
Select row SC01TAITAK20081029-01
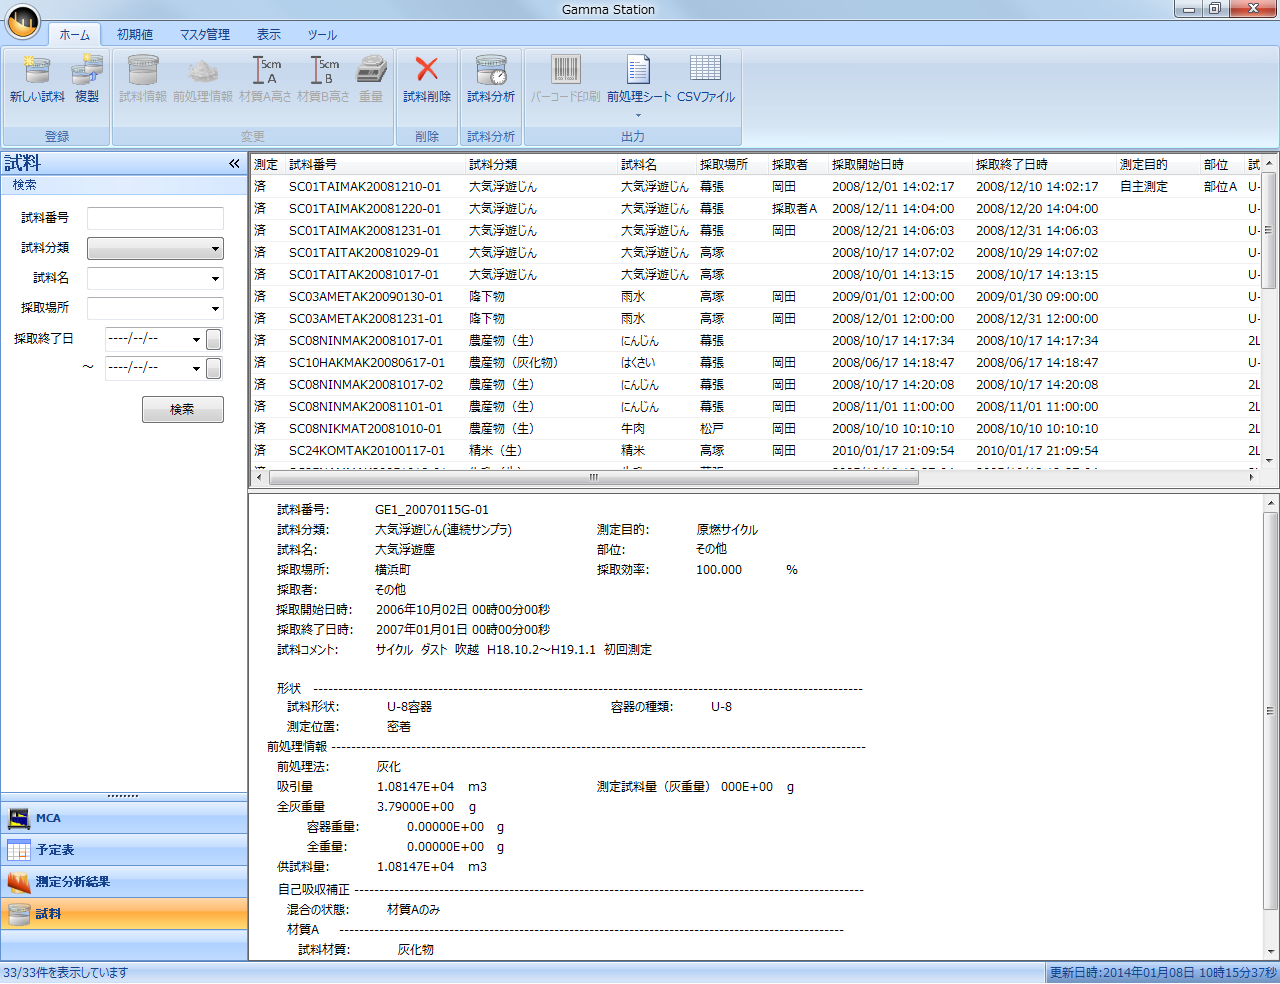pos(757,252)
